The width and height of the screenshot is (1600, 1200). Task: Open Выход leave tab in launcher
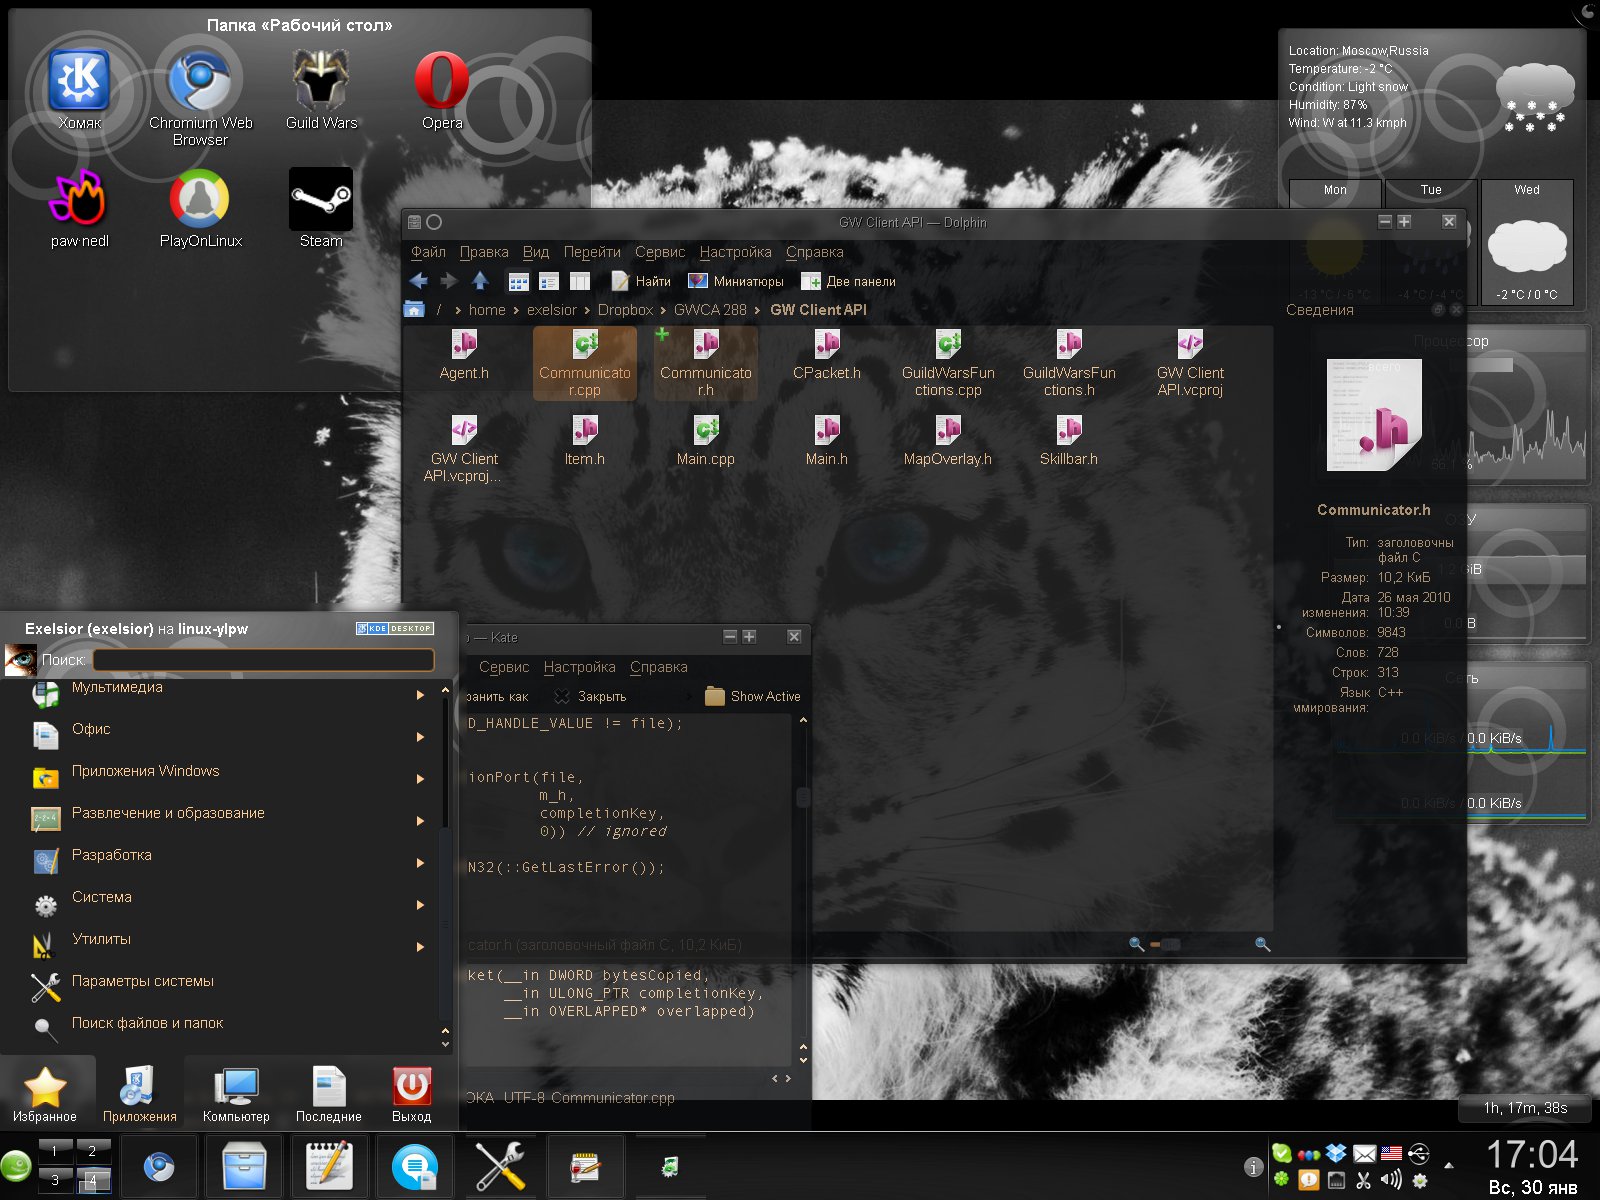tap(412, 1094)
